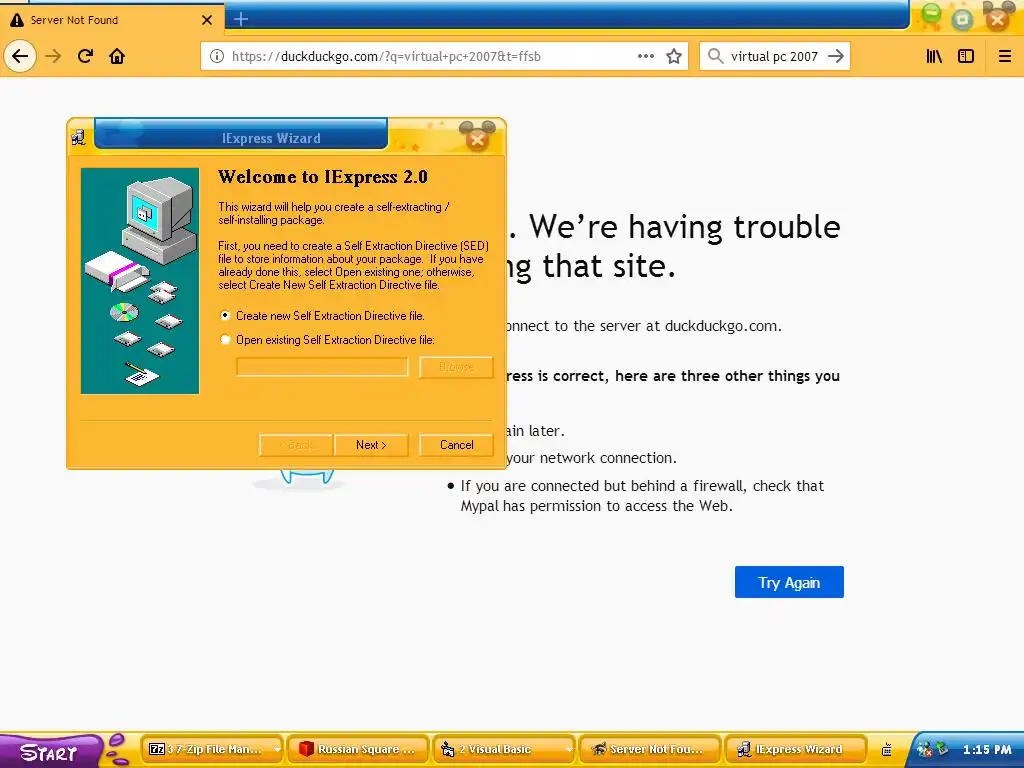Close the IExpress Wizard dialog
1024x768 pixels.
tap(477, 138)
